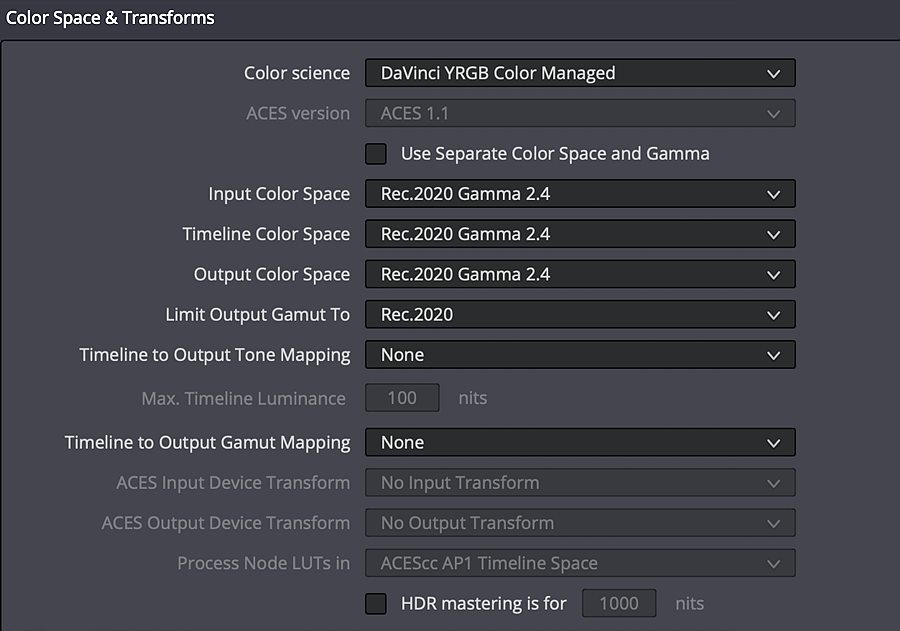Enable Use Separate Color Space and Gamma
The image size is (900, 631).
click(x=376, y=153)
